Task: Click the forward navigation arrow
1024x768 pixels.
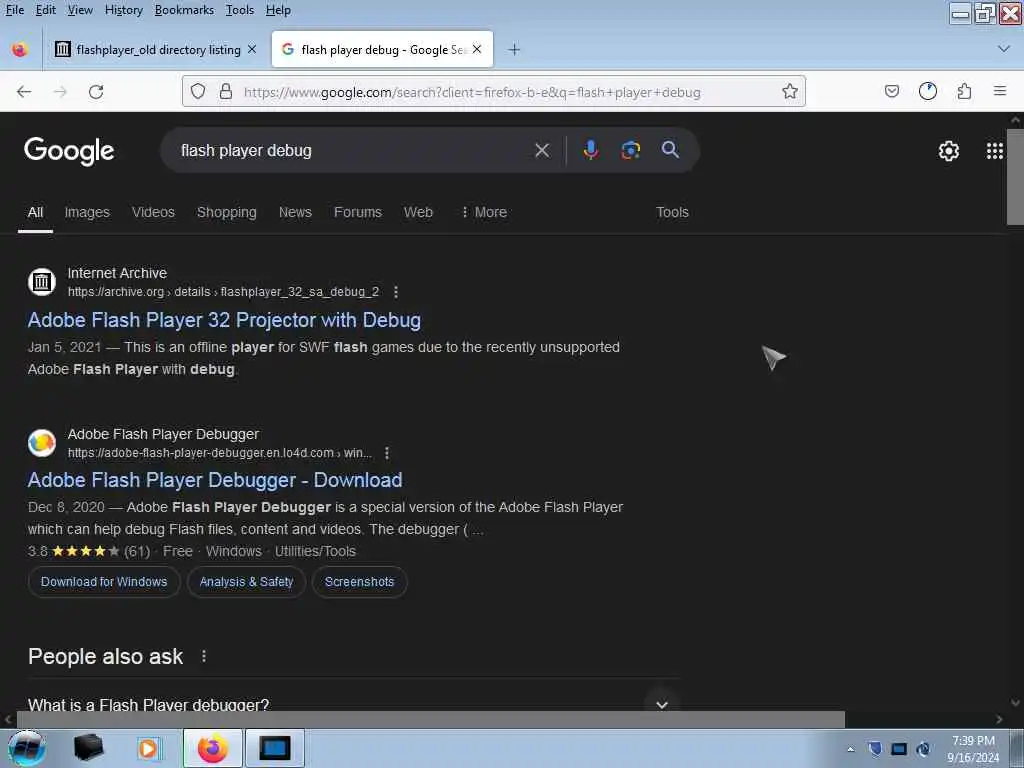Action: [60, 92]
